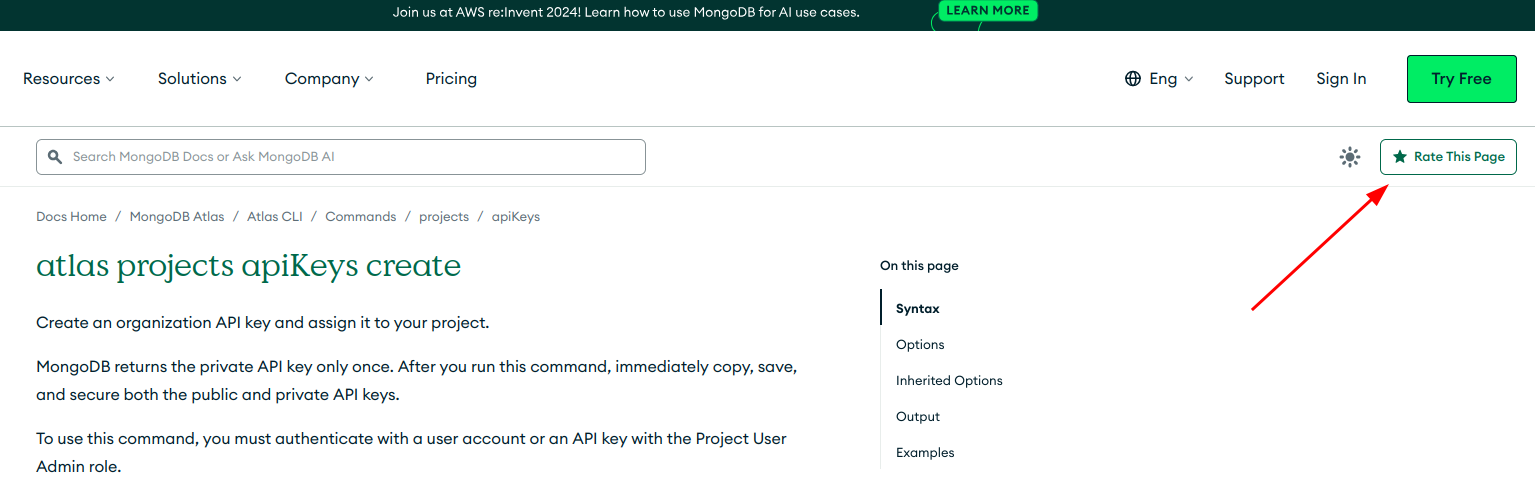The height and width of the screenshot is (500, 1535).
Task: Click the Rate This Page button
Action: (1448, 157)
